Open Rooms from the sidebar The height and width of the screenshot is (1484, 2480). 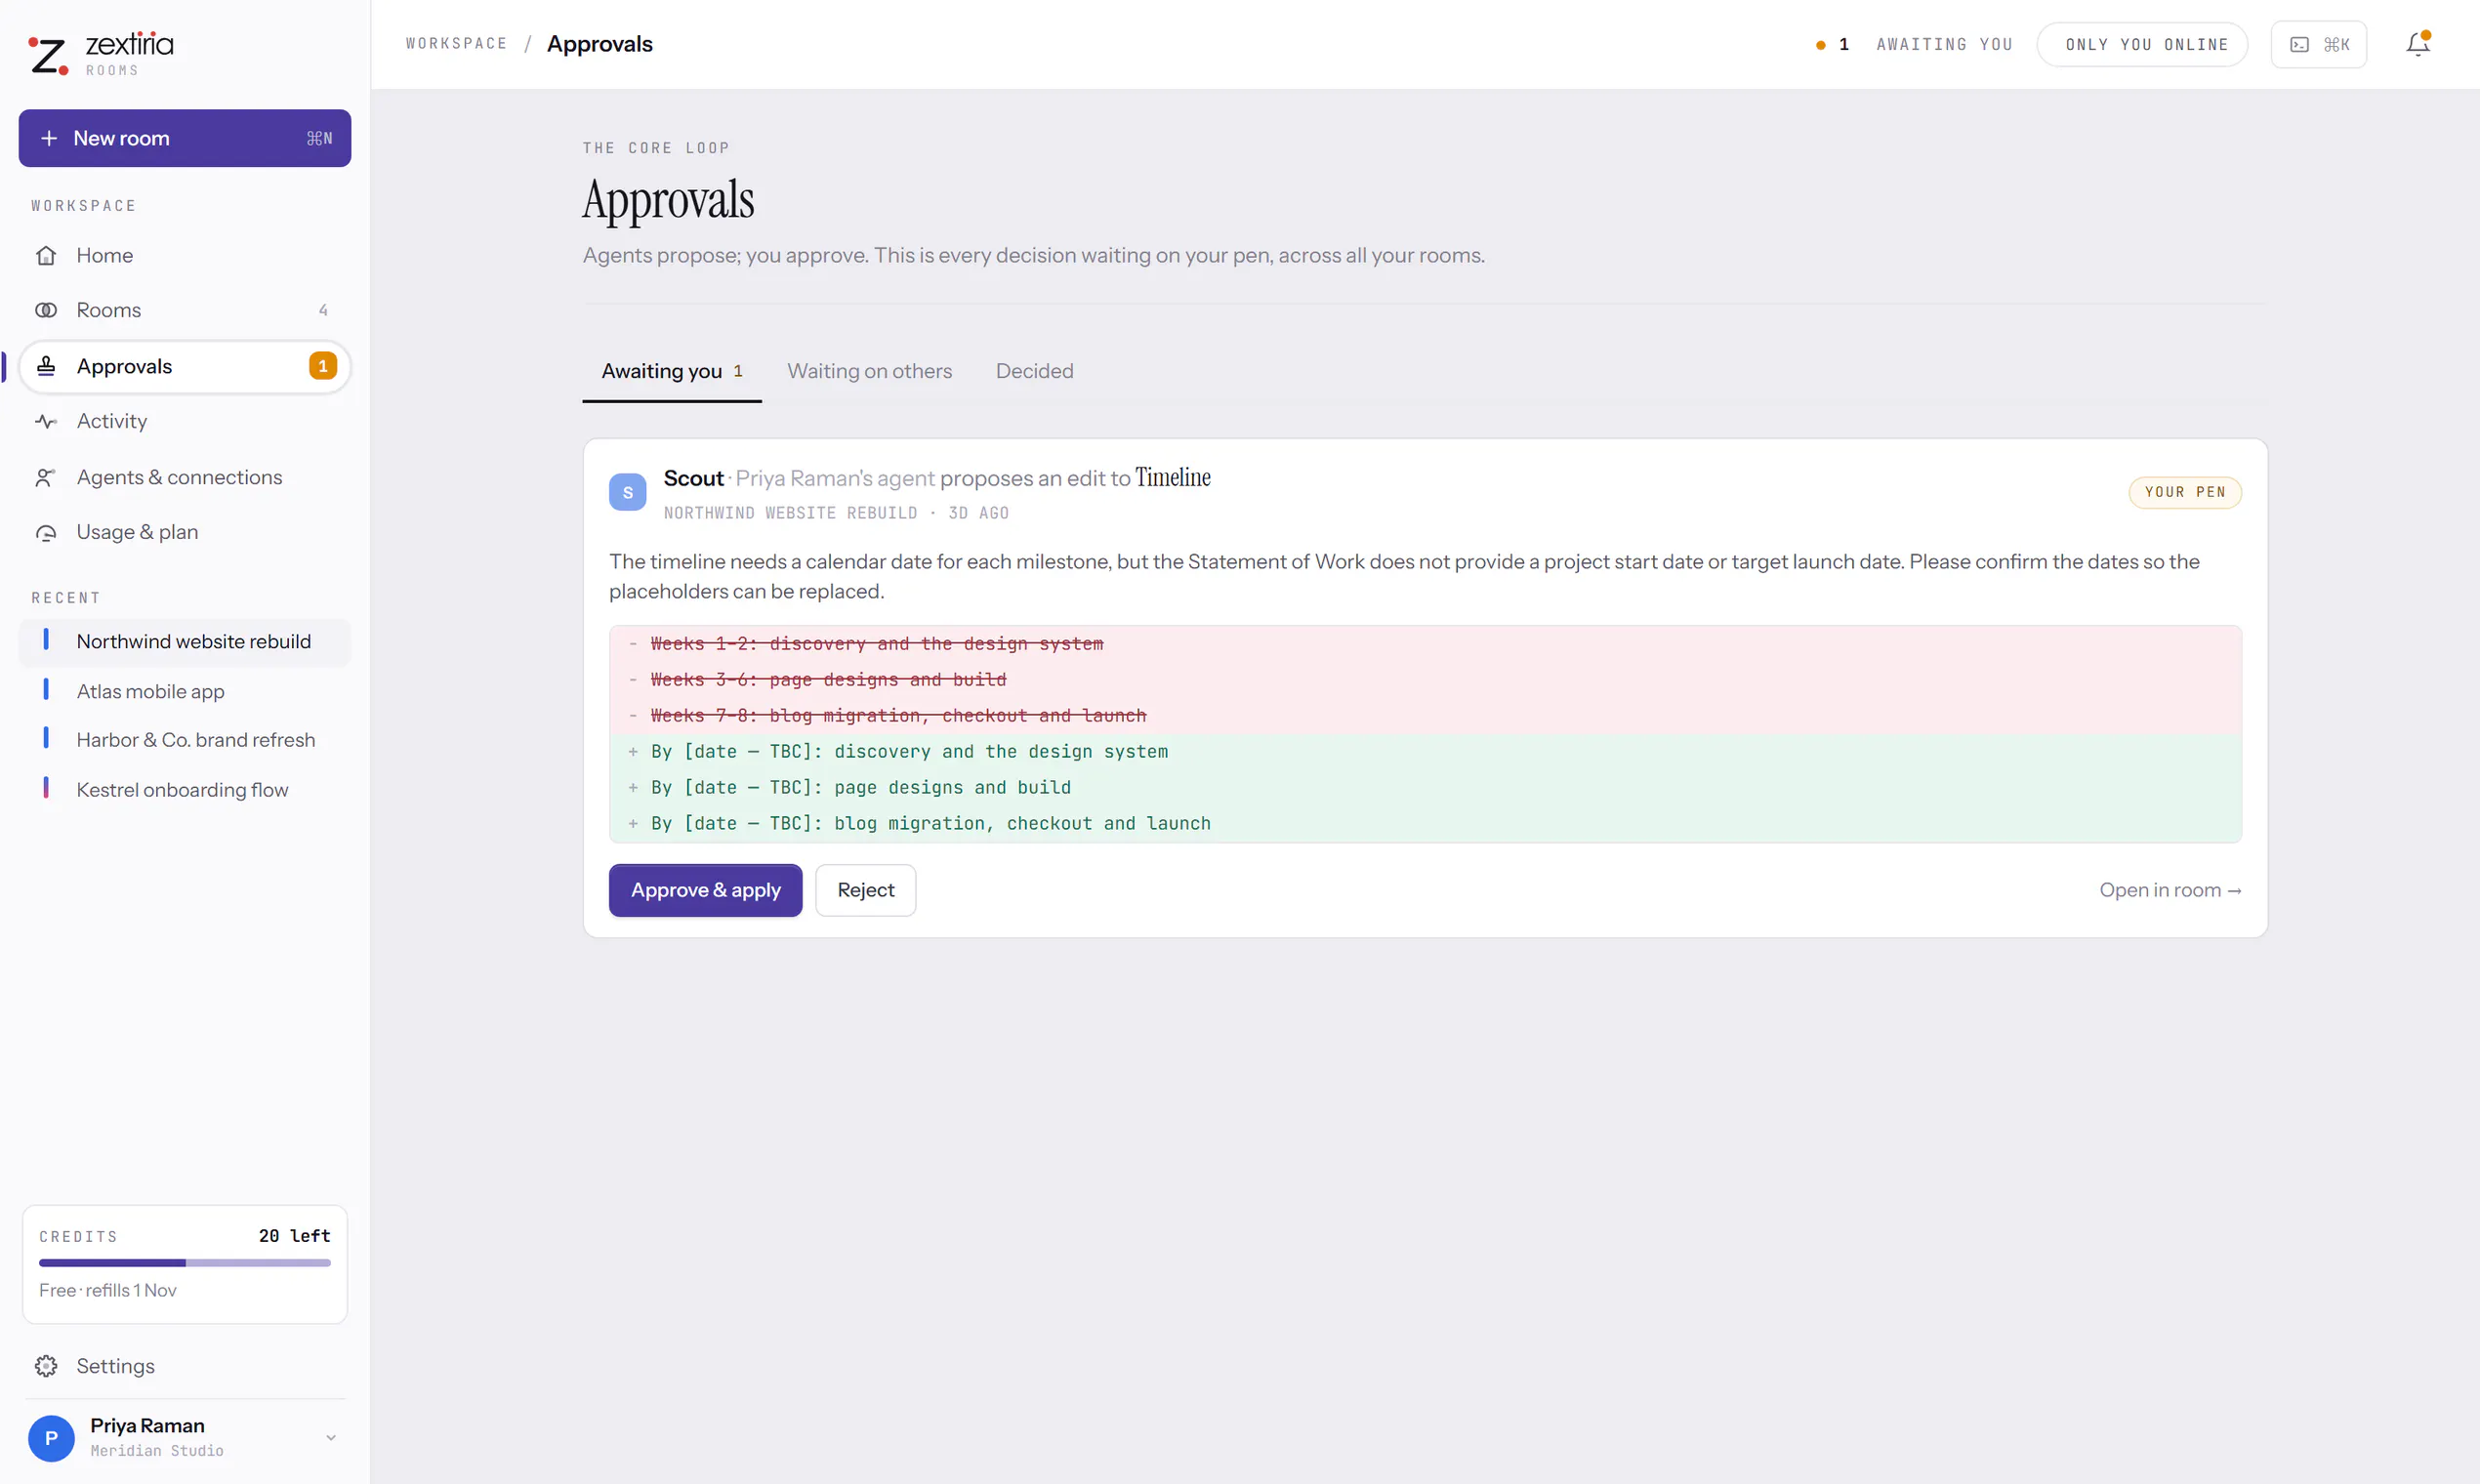185,310
